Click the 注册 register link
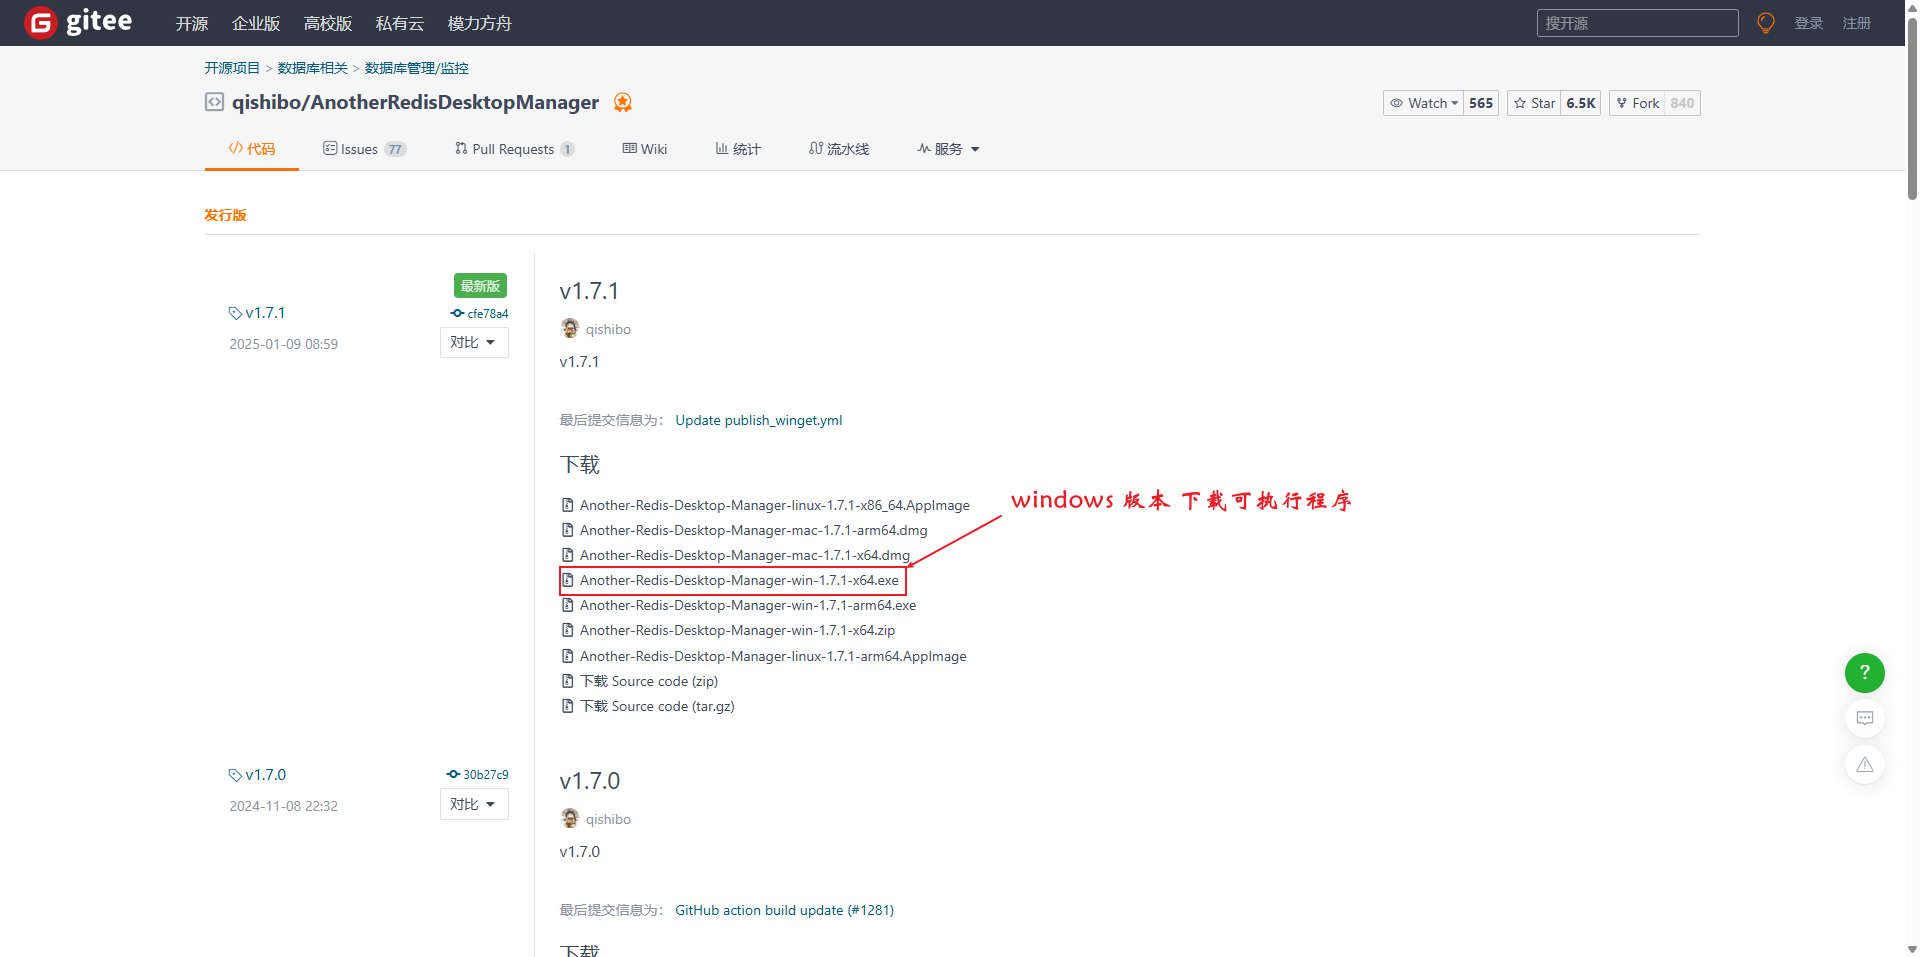This screenshot has height=957, width=1920. tap(1857, 23)
